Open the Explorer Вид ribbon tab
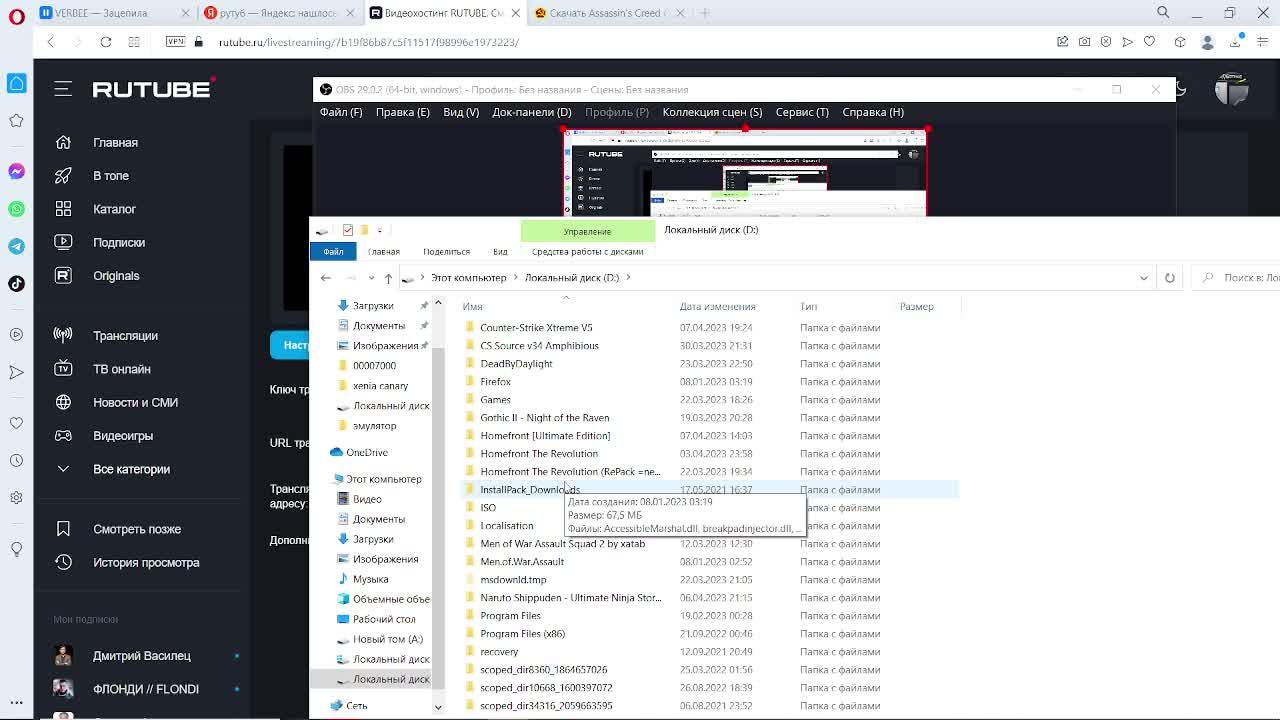This screenshot has height=720, width=1280. click(500, 251)
